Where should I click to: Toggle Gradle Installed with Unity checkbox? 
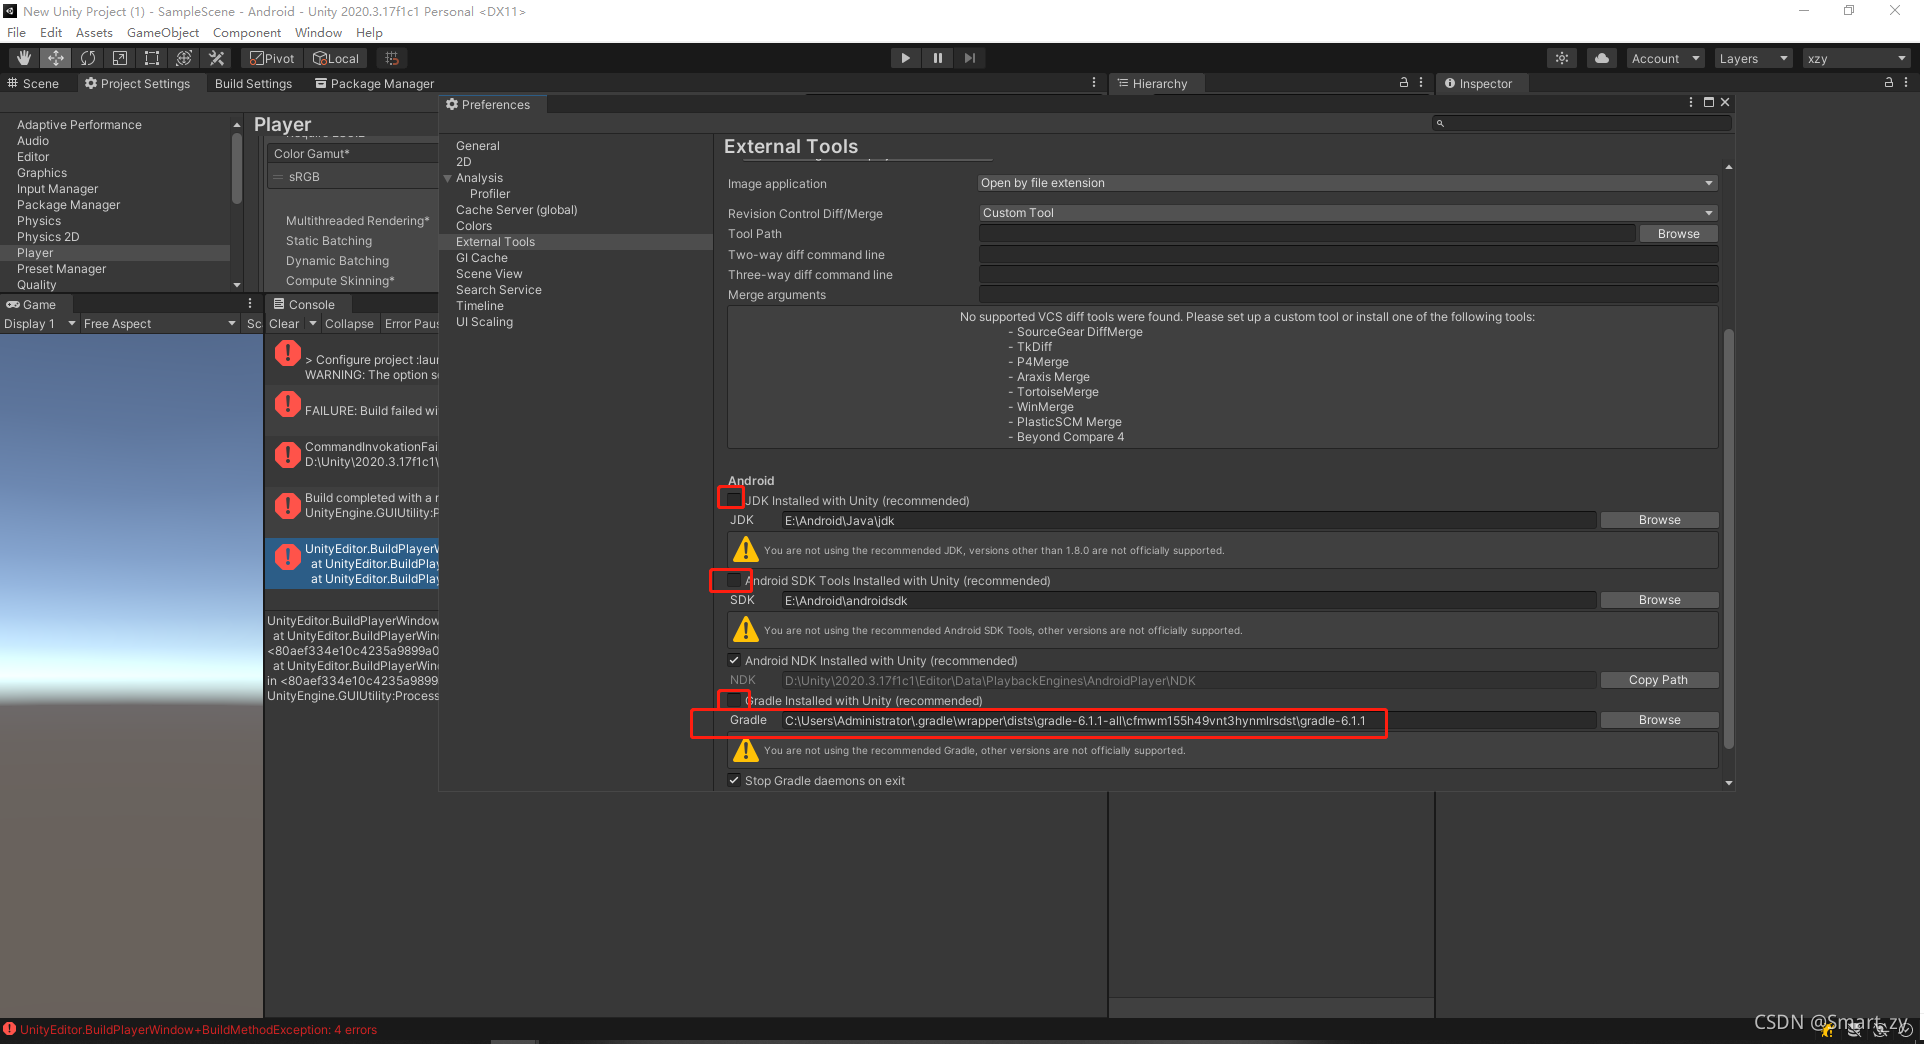(734, 700)
